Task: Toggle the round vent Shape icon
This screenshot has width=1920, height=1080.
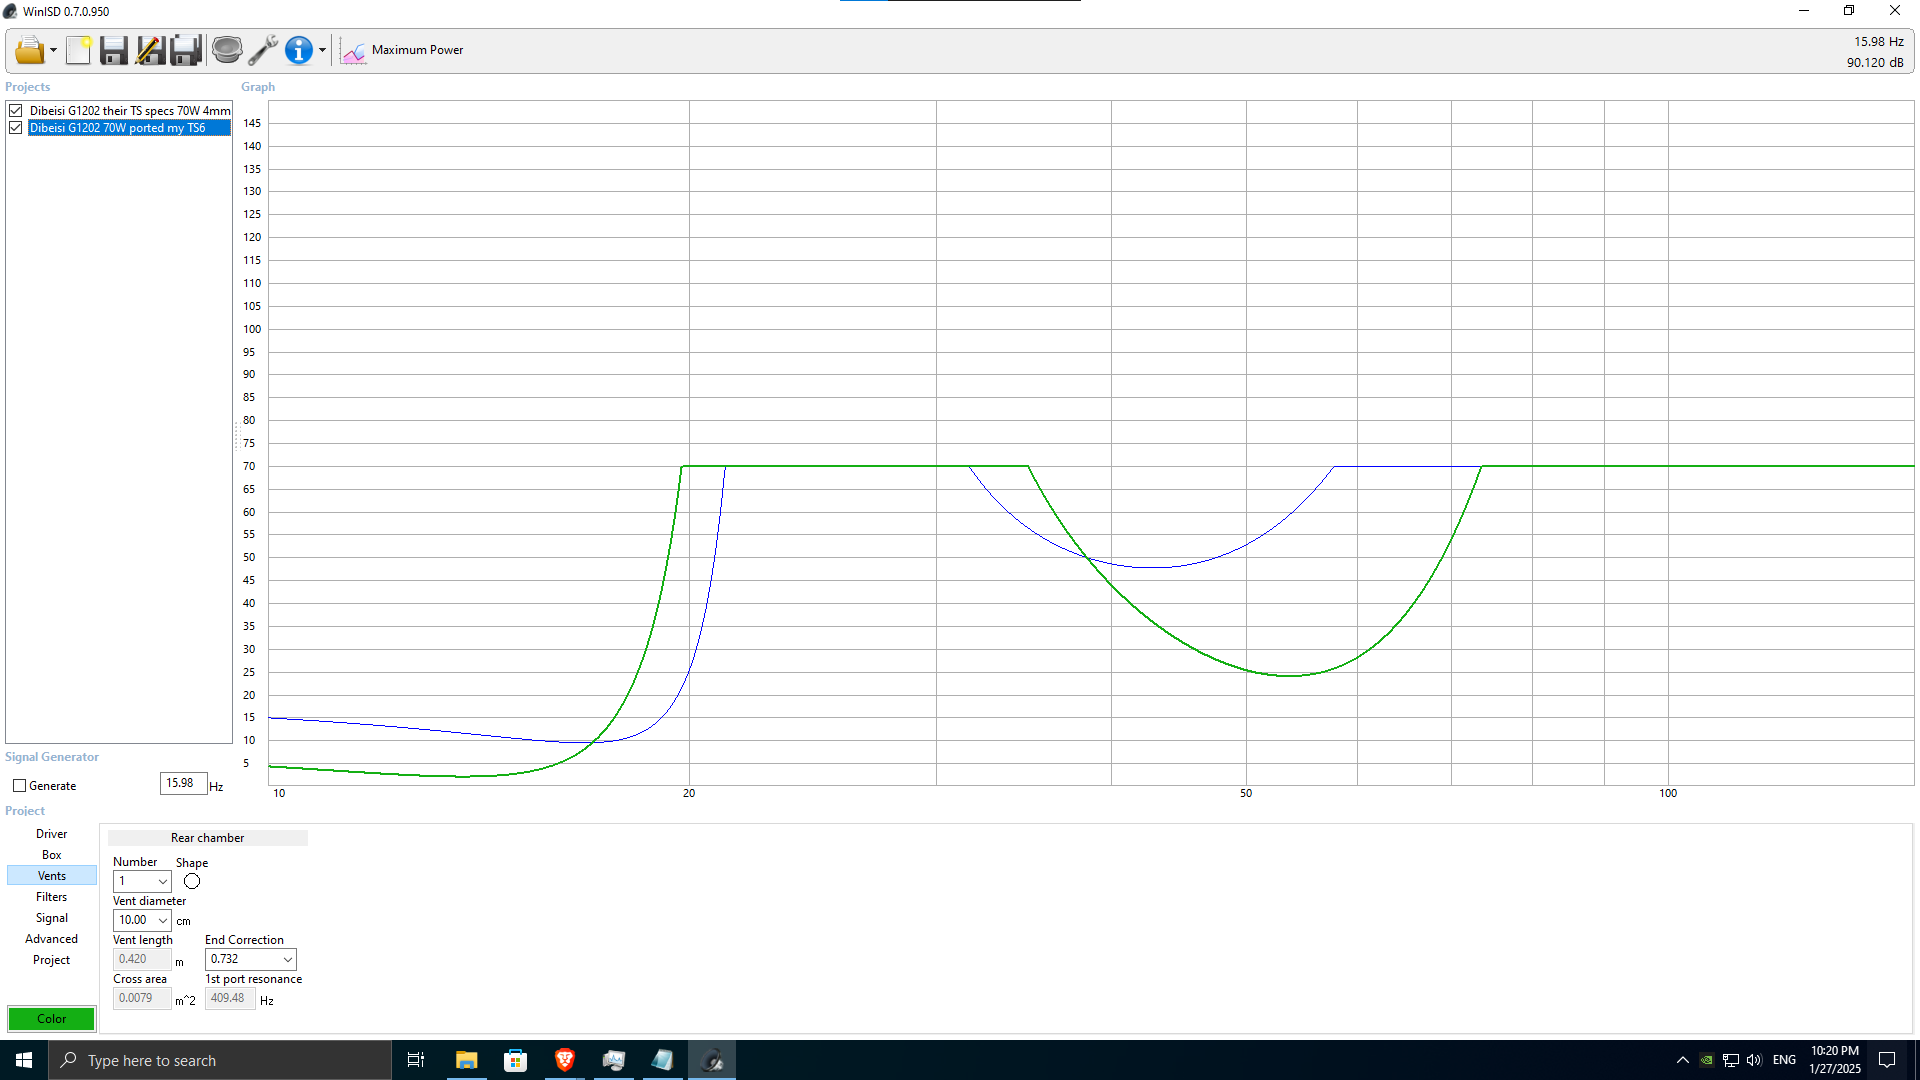Action: click(x=192, y=881)
